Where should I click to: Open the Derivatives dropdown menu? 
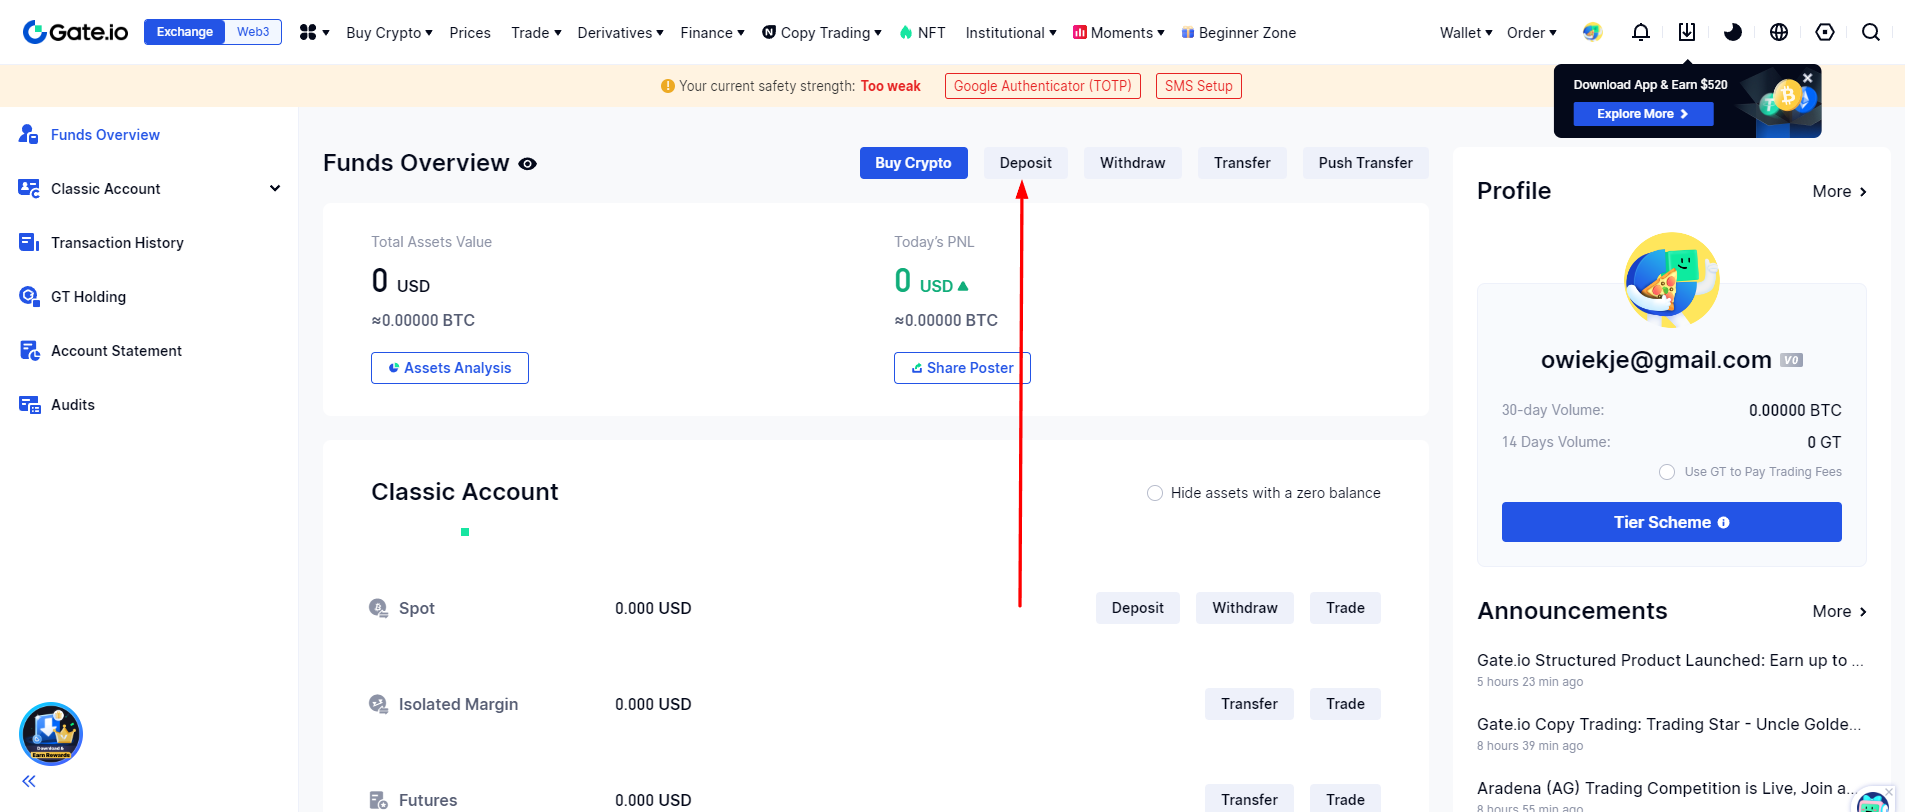click(x=620, y=33)
